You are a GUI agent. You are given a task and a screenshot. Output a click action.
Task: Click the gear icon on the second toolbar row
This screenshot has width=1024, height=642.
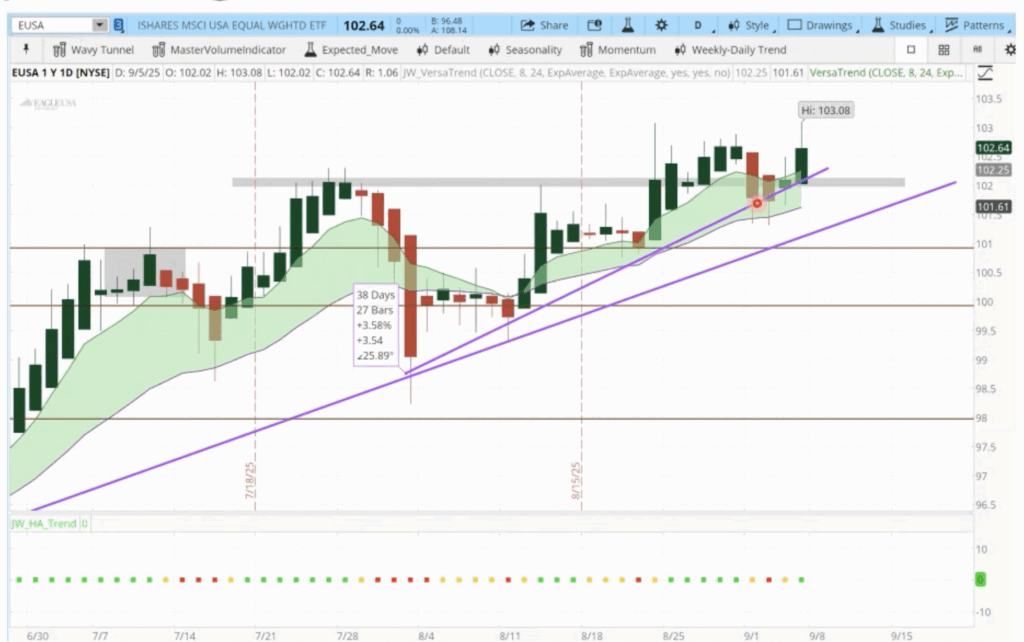1010,50
